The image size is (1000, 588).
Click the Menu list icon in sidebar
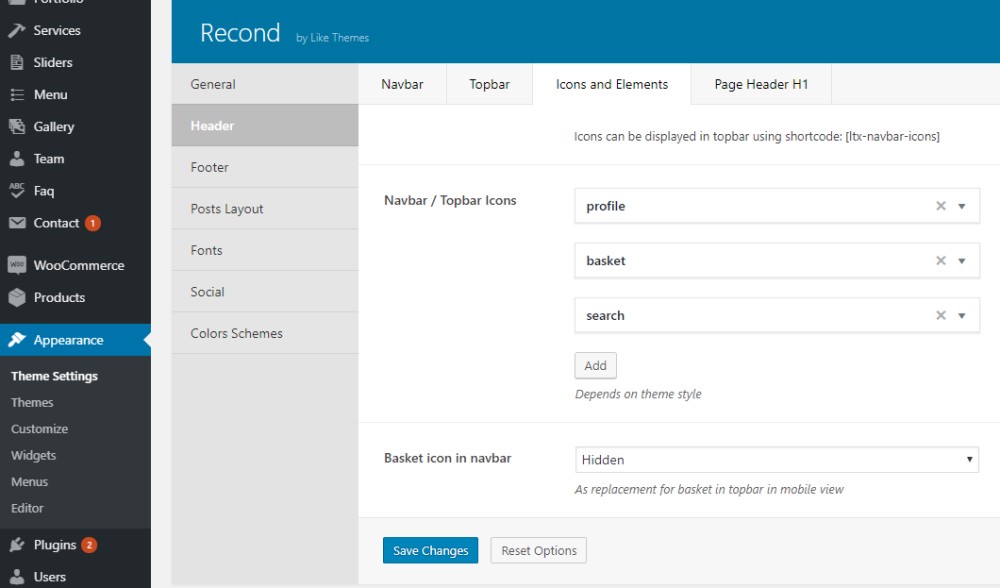pos(17,94)
